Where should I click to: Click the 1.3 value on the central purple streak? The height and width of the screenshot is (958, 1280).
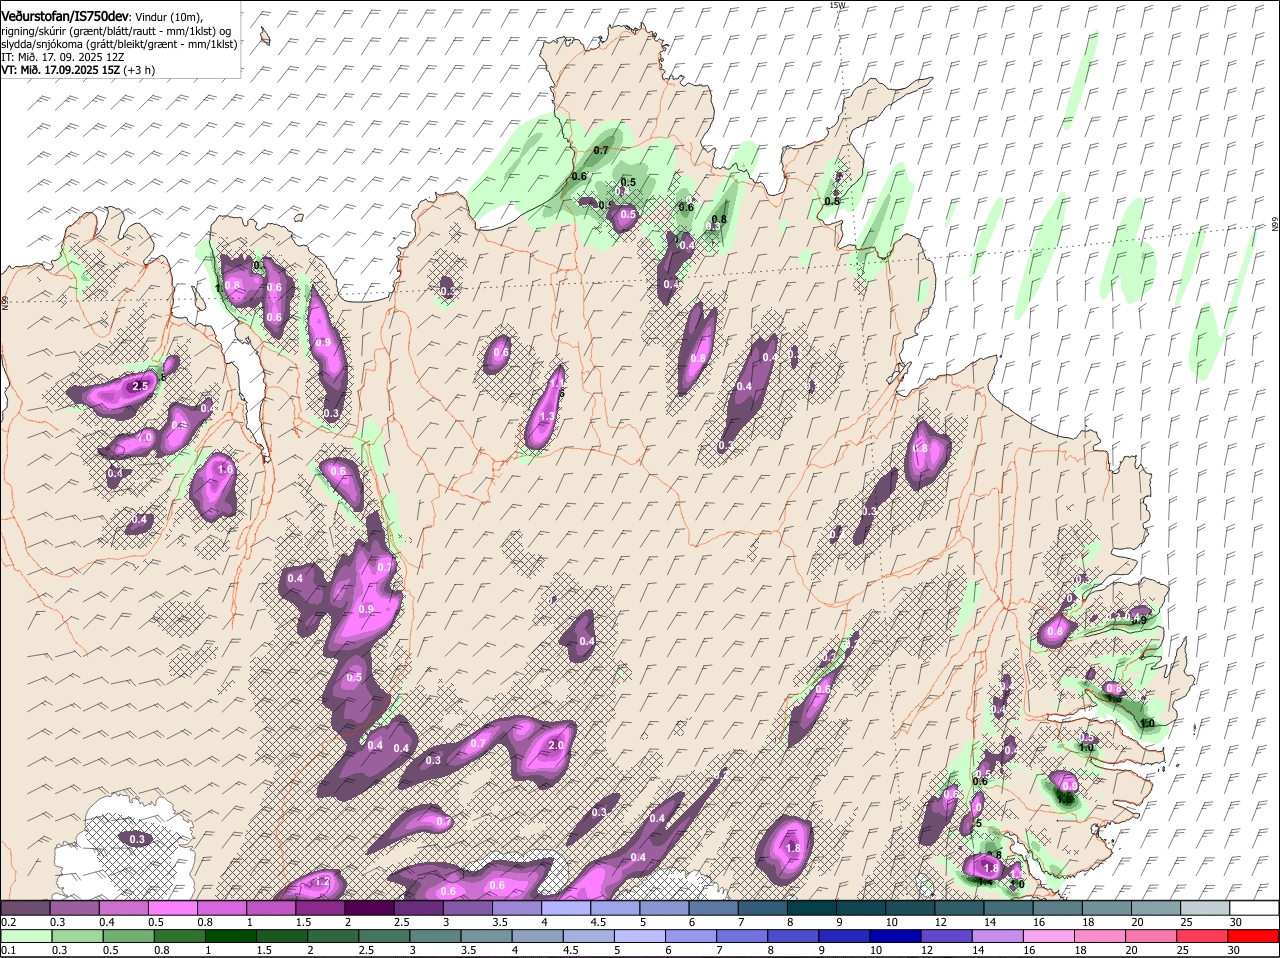click(x=547, y=417)
